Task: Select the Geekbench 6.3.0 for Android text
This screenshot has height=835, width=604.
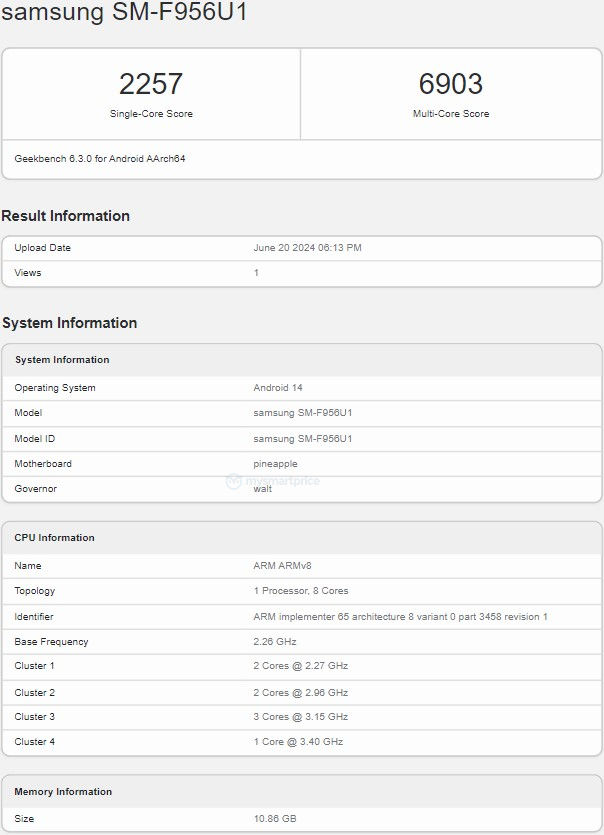Action: [x=100, y=159]
